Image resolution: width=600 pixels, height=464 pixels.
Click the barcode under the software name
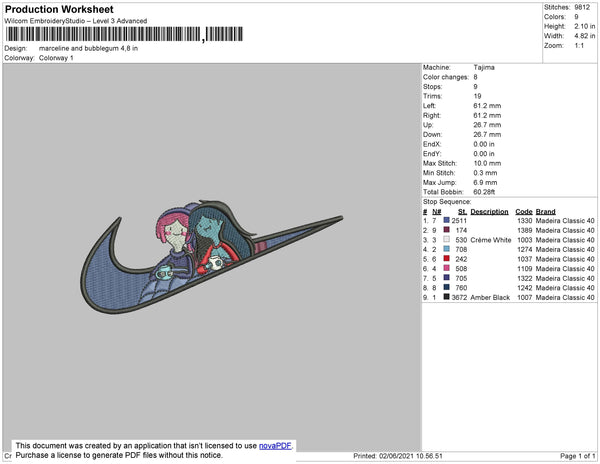tap(124, 34)
